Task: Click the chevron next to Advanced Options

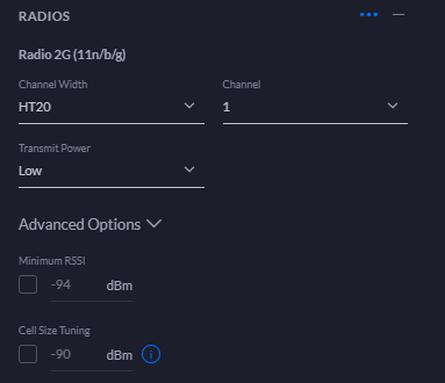Action: [x=154, y=223]
